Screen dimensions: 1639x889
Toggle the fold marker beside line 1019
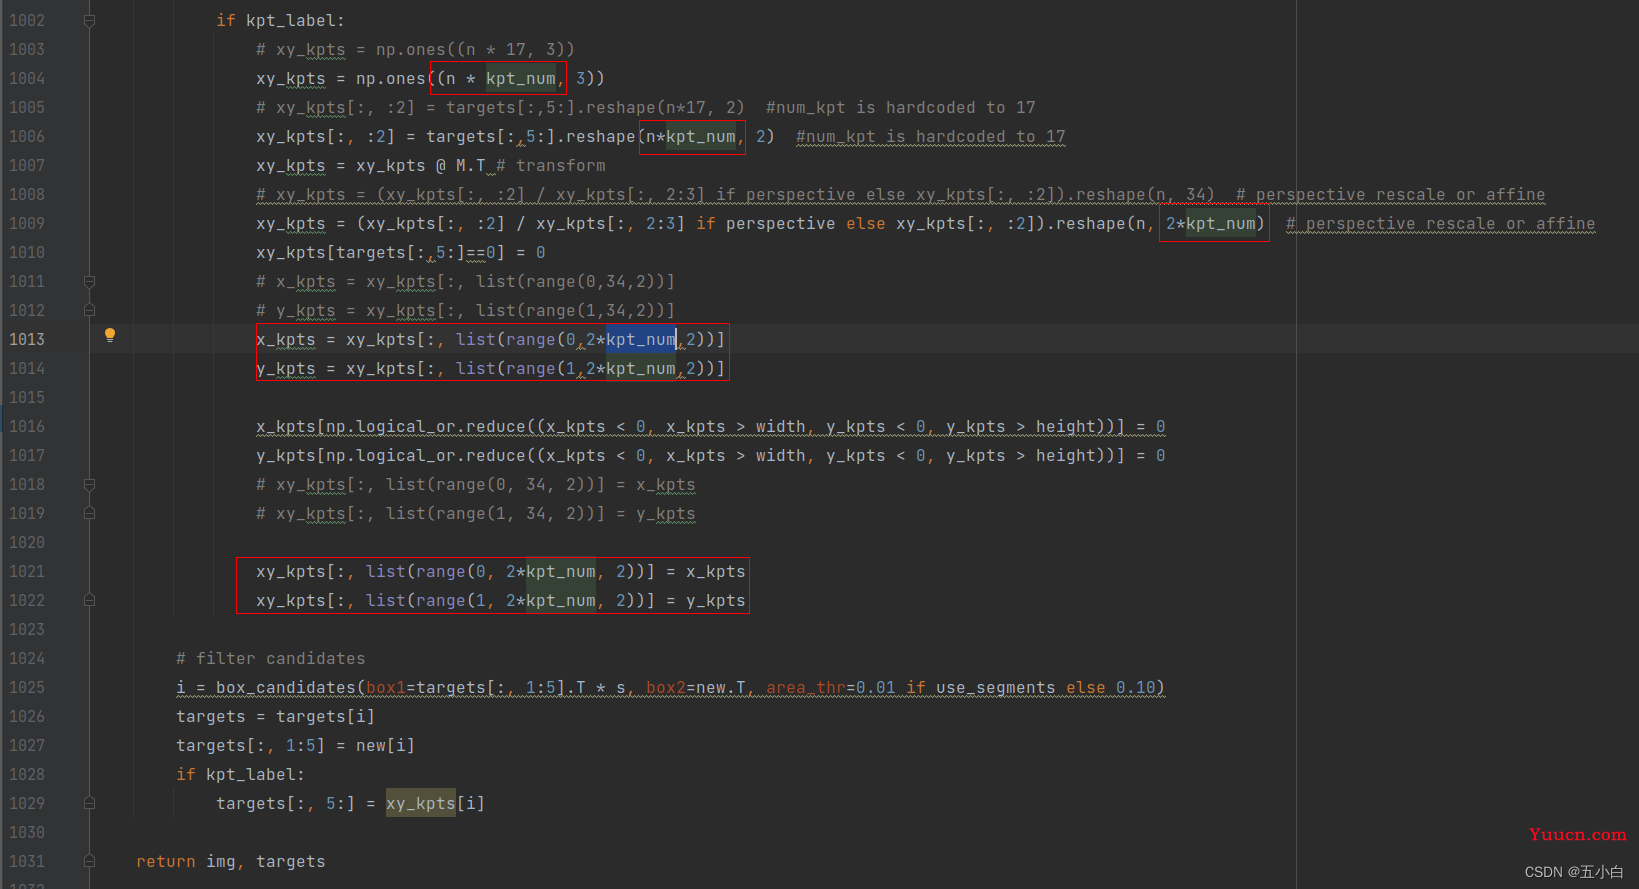[89, 513]
